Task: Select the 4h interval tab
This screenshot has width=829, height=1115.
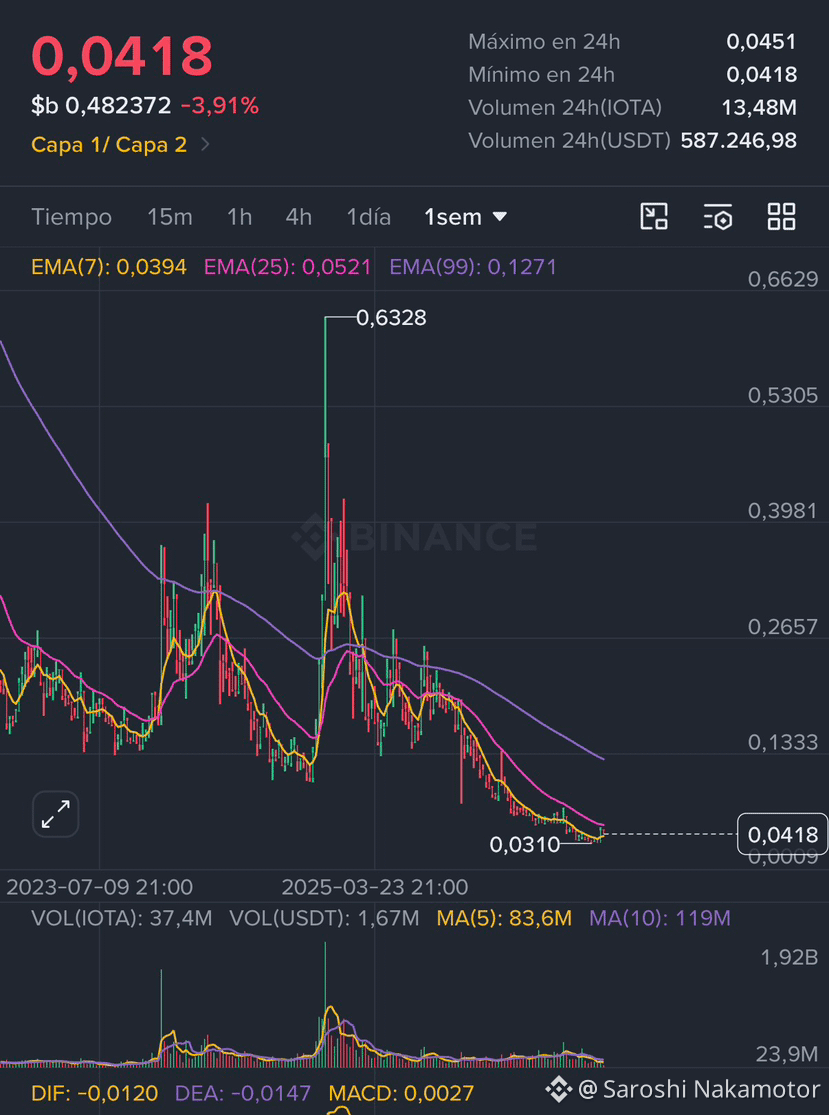Action: (x=299, y=217)
